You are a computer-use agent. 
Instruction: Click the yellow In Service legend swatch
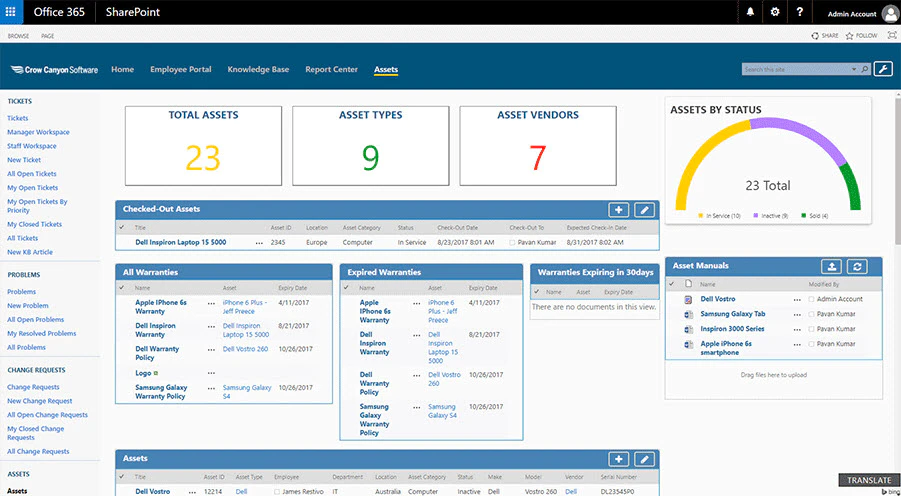700,216
